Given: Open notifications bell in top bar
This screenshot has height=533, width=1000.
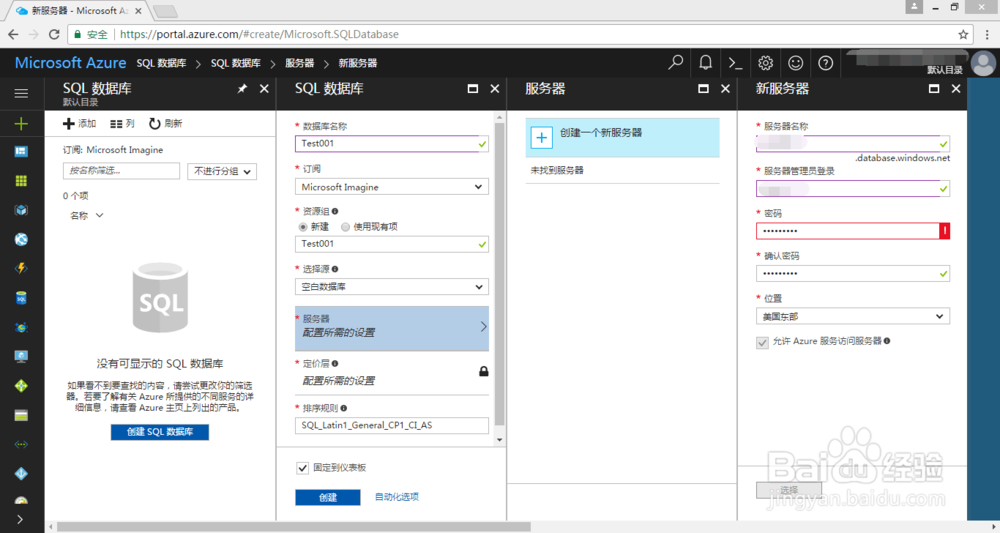Looking at the screenshot, I should click(705, 62).
